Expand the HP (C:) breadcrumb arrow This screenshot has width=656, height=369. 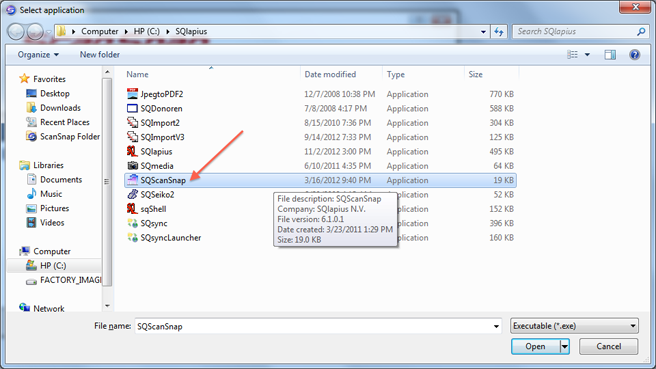167,31
